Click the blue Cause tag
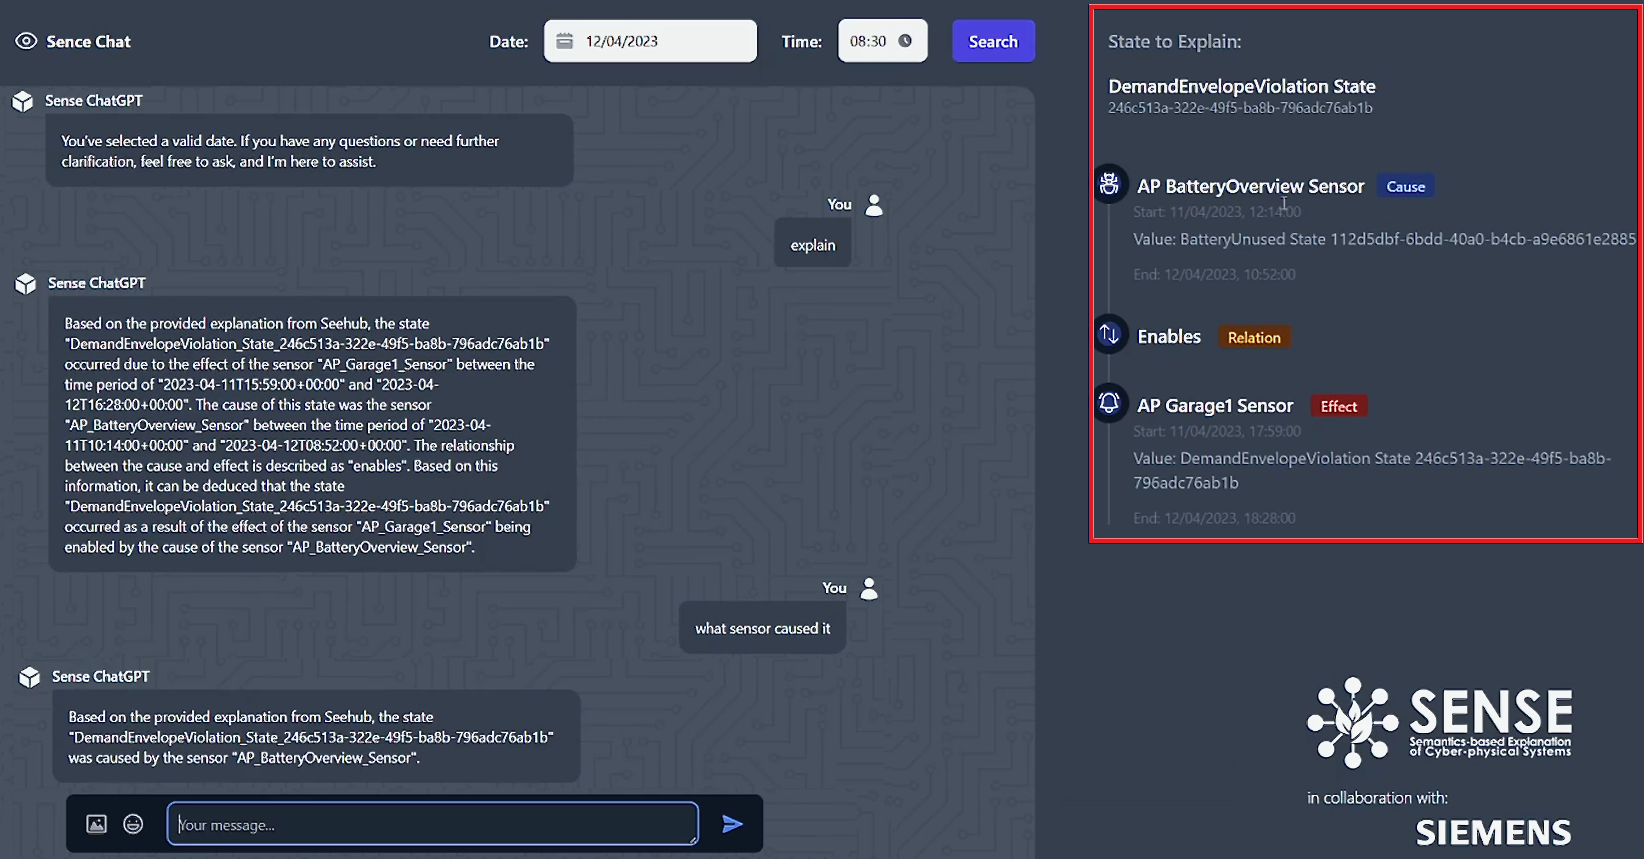 coord(1405,187)
